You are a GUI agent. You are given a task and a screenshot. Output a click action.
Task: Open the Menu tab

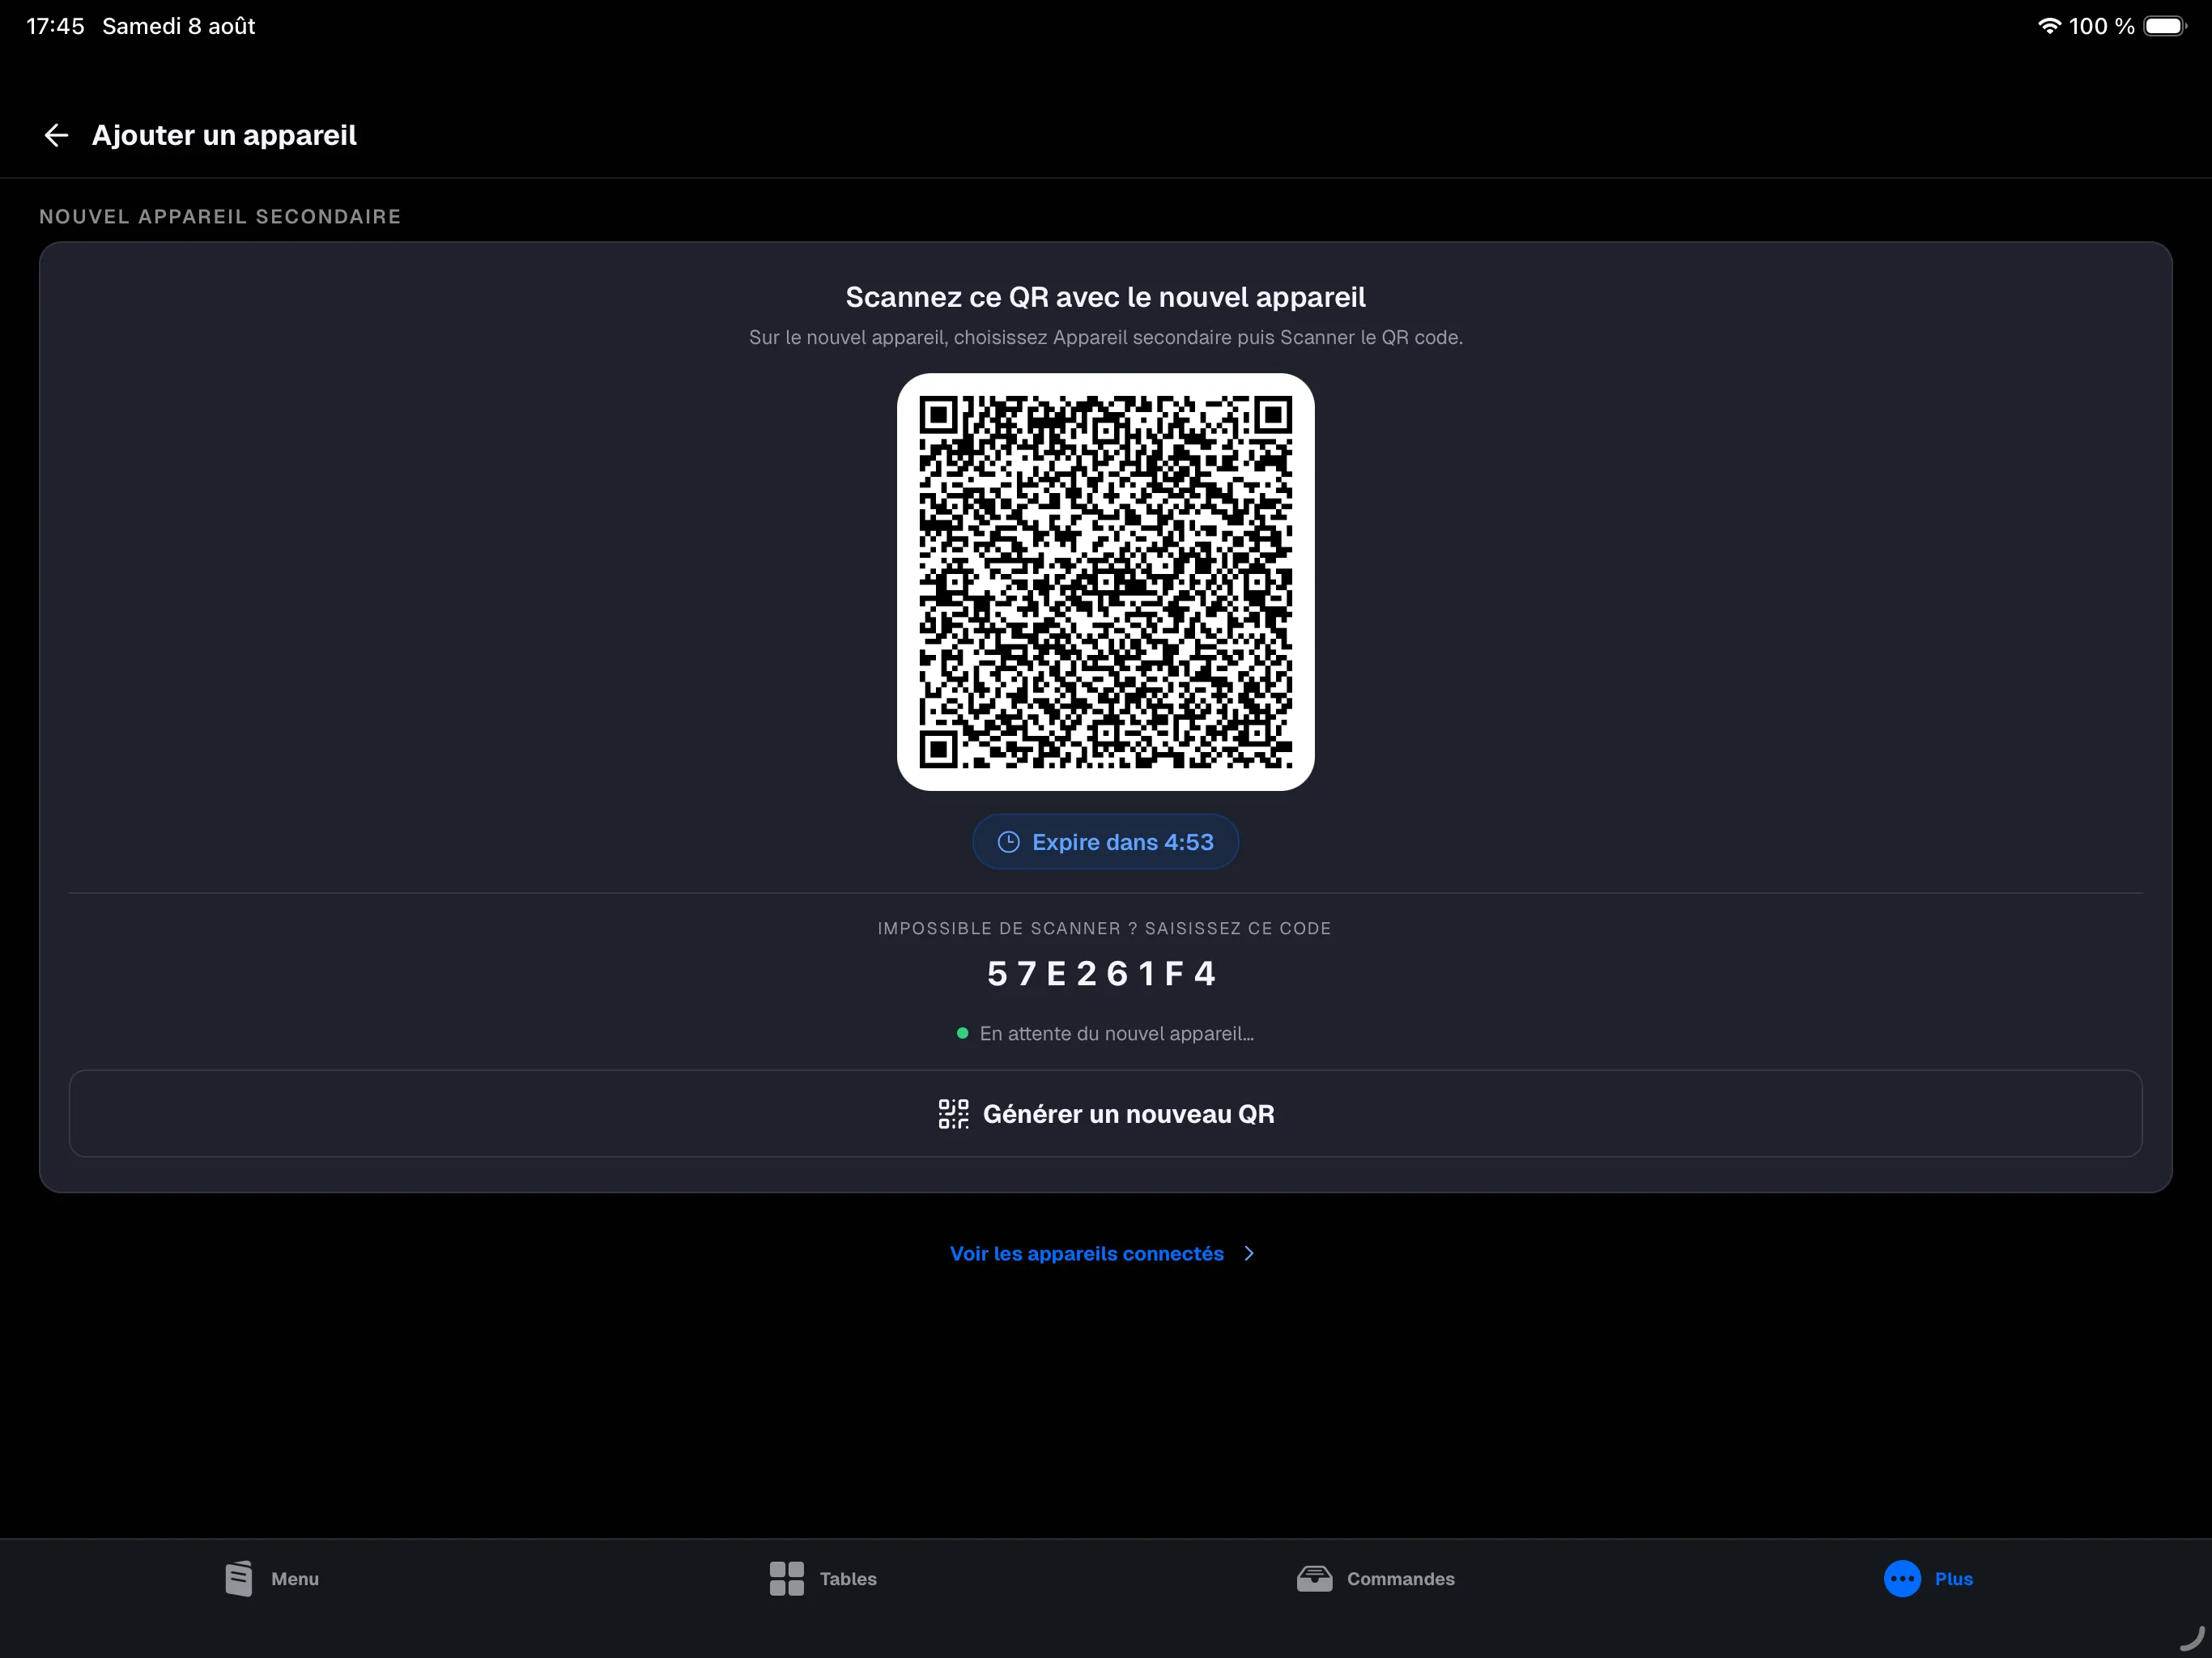coord(272,1579)
